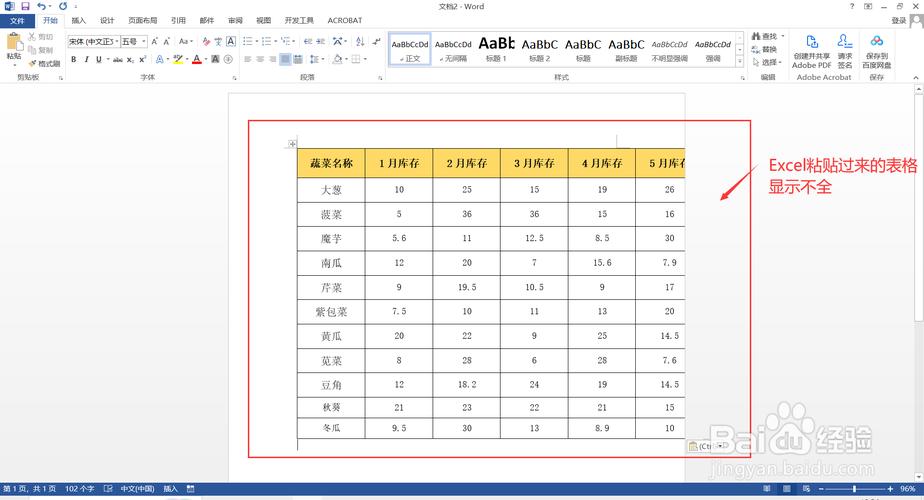Image resolution: width=924 pixels, height=500 pixels.
Task: Redo with the repeat arrow icon
Action: click(63, 6)
